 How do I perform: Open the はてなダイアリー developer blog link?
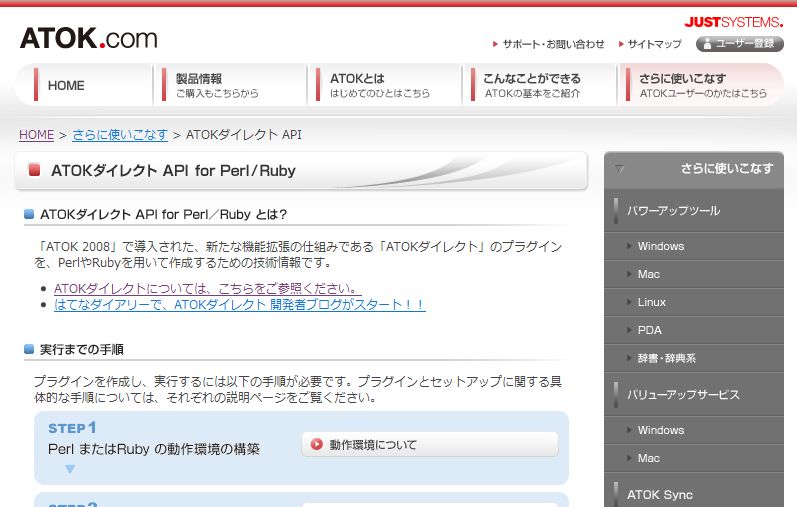pyautogui.click(x=239, y=305)
